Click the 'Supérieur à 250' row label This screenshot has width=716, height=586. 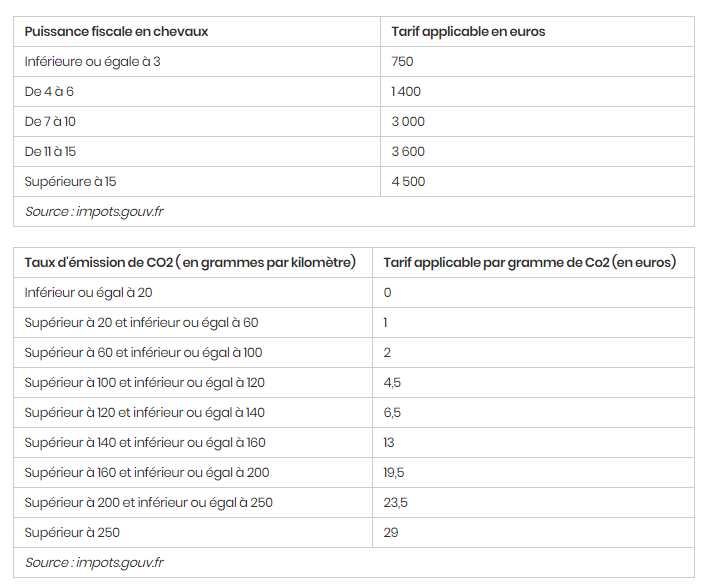pyautogui.click(x=72, y=533)
